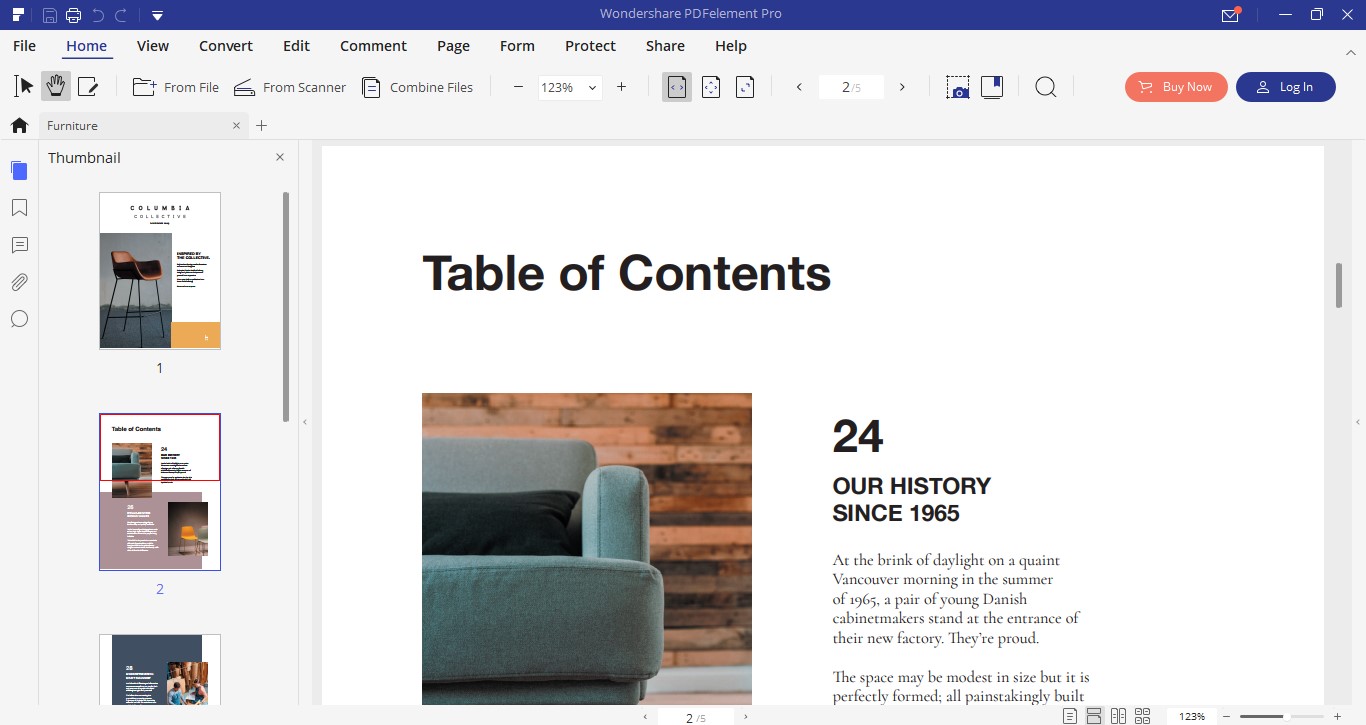This screenshot has width=1366, height=725.
Task: Click the Buy Now button
Action: 1175,87
